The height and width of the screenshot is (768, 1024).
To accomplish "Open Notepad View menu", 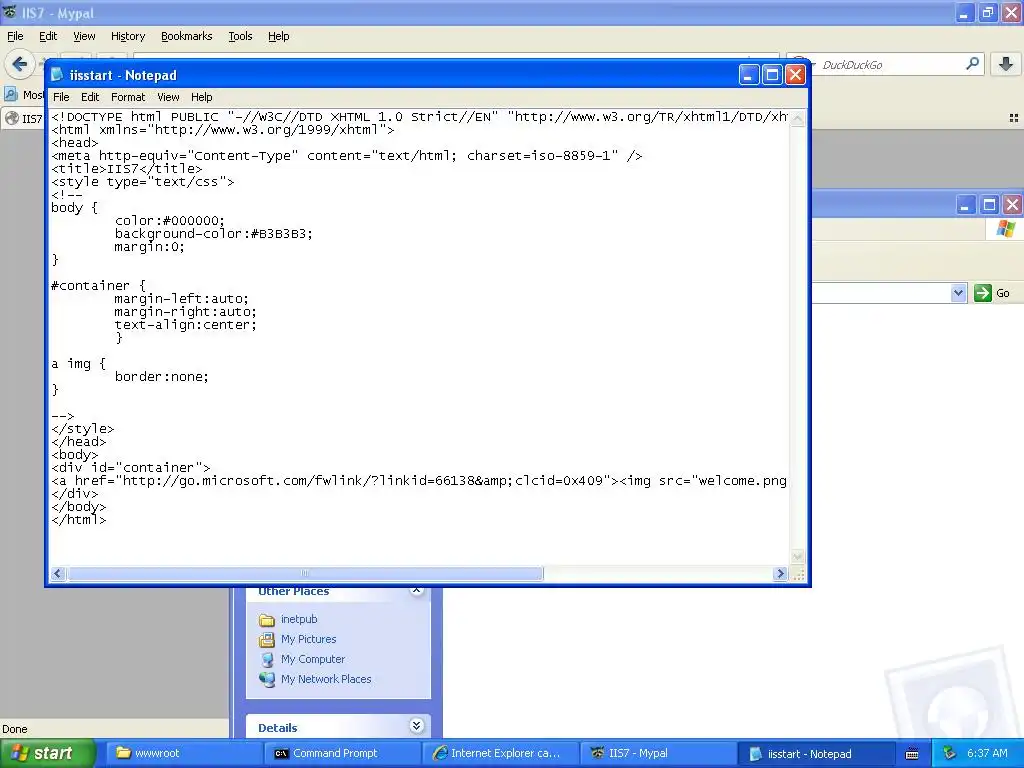I will [168, 97].
